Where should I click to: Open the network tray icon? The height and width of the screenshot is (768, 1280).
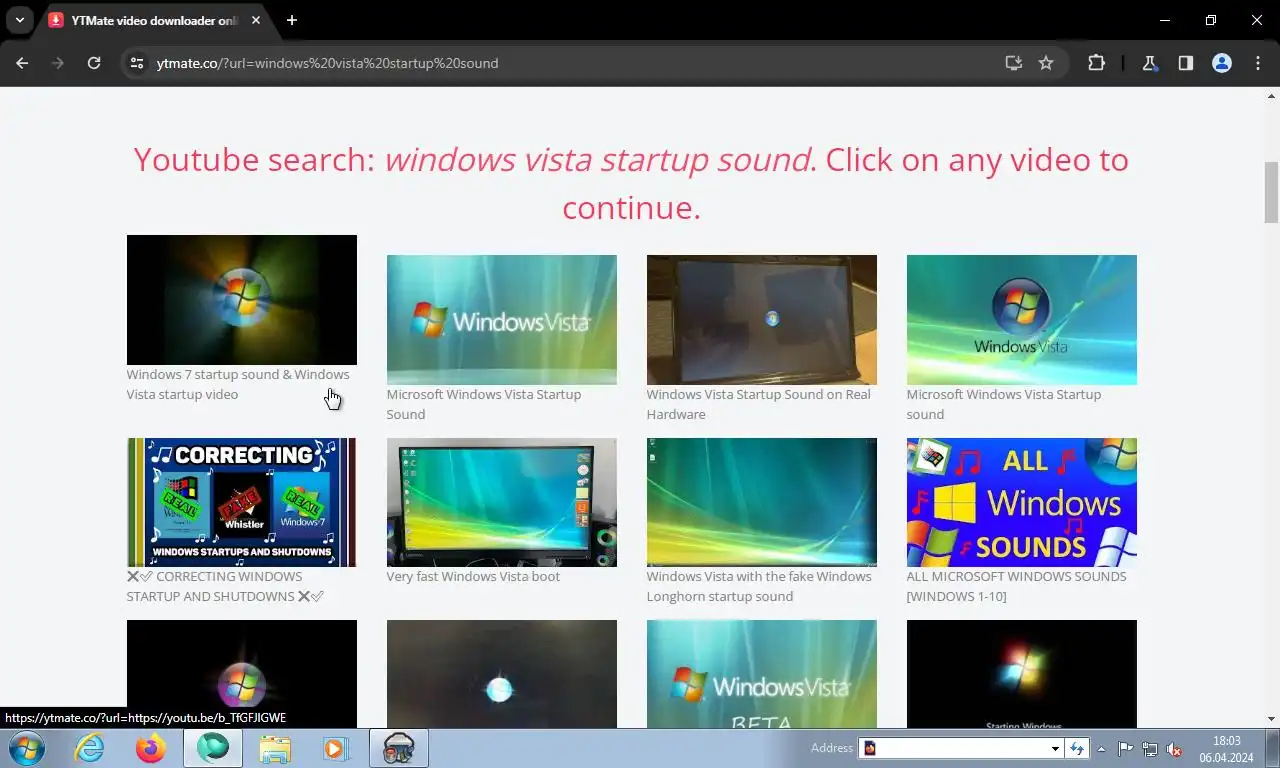tap(1151, 748)
